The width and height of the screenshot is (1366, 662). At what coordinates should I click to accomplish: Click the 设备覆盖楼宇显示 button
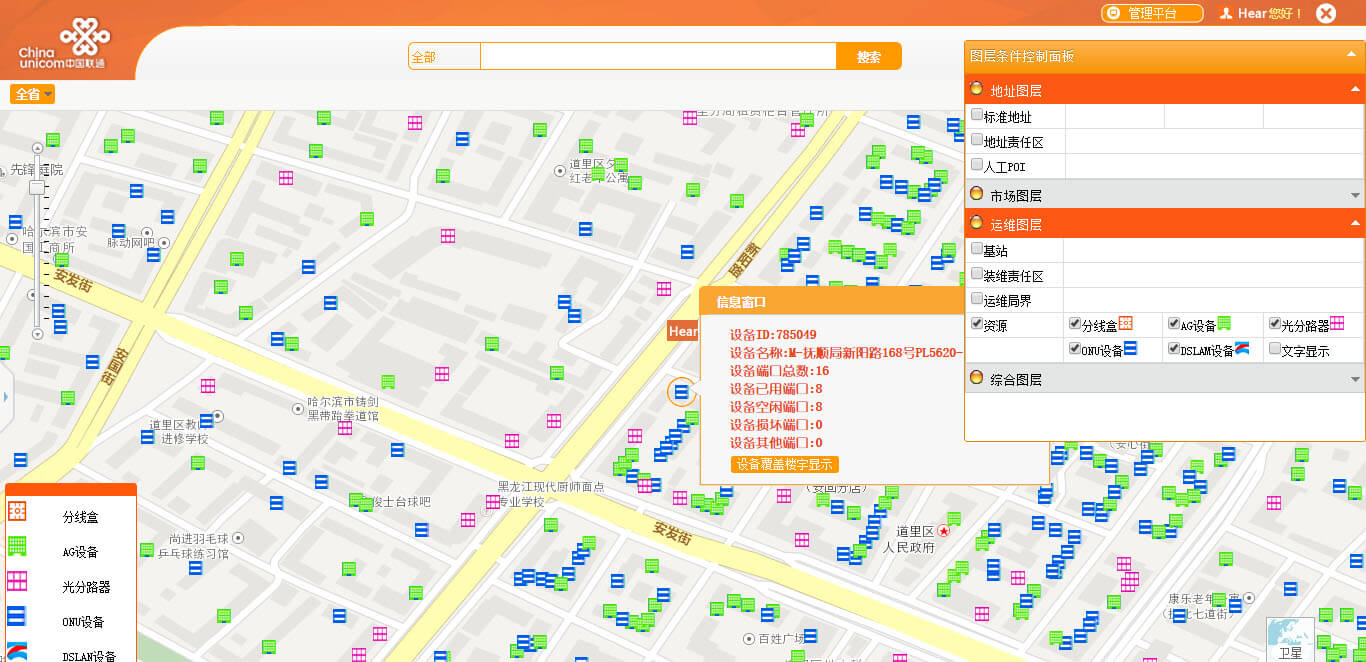785,464
